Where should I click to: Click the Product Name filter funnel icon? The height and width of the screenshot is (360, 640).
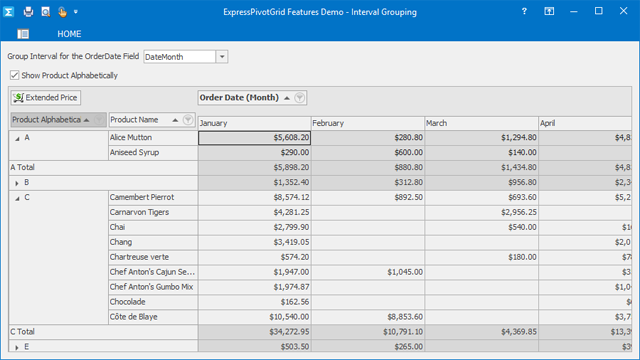(x=188, y=120)
